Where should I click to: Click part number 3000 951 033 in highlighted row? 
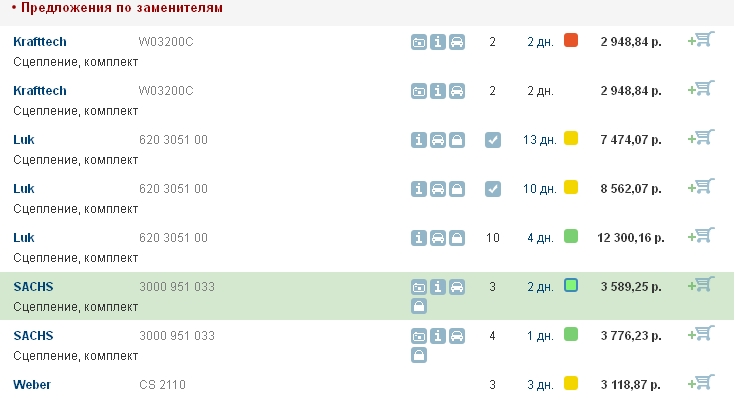pyautogui.click(x=177, y=286)
